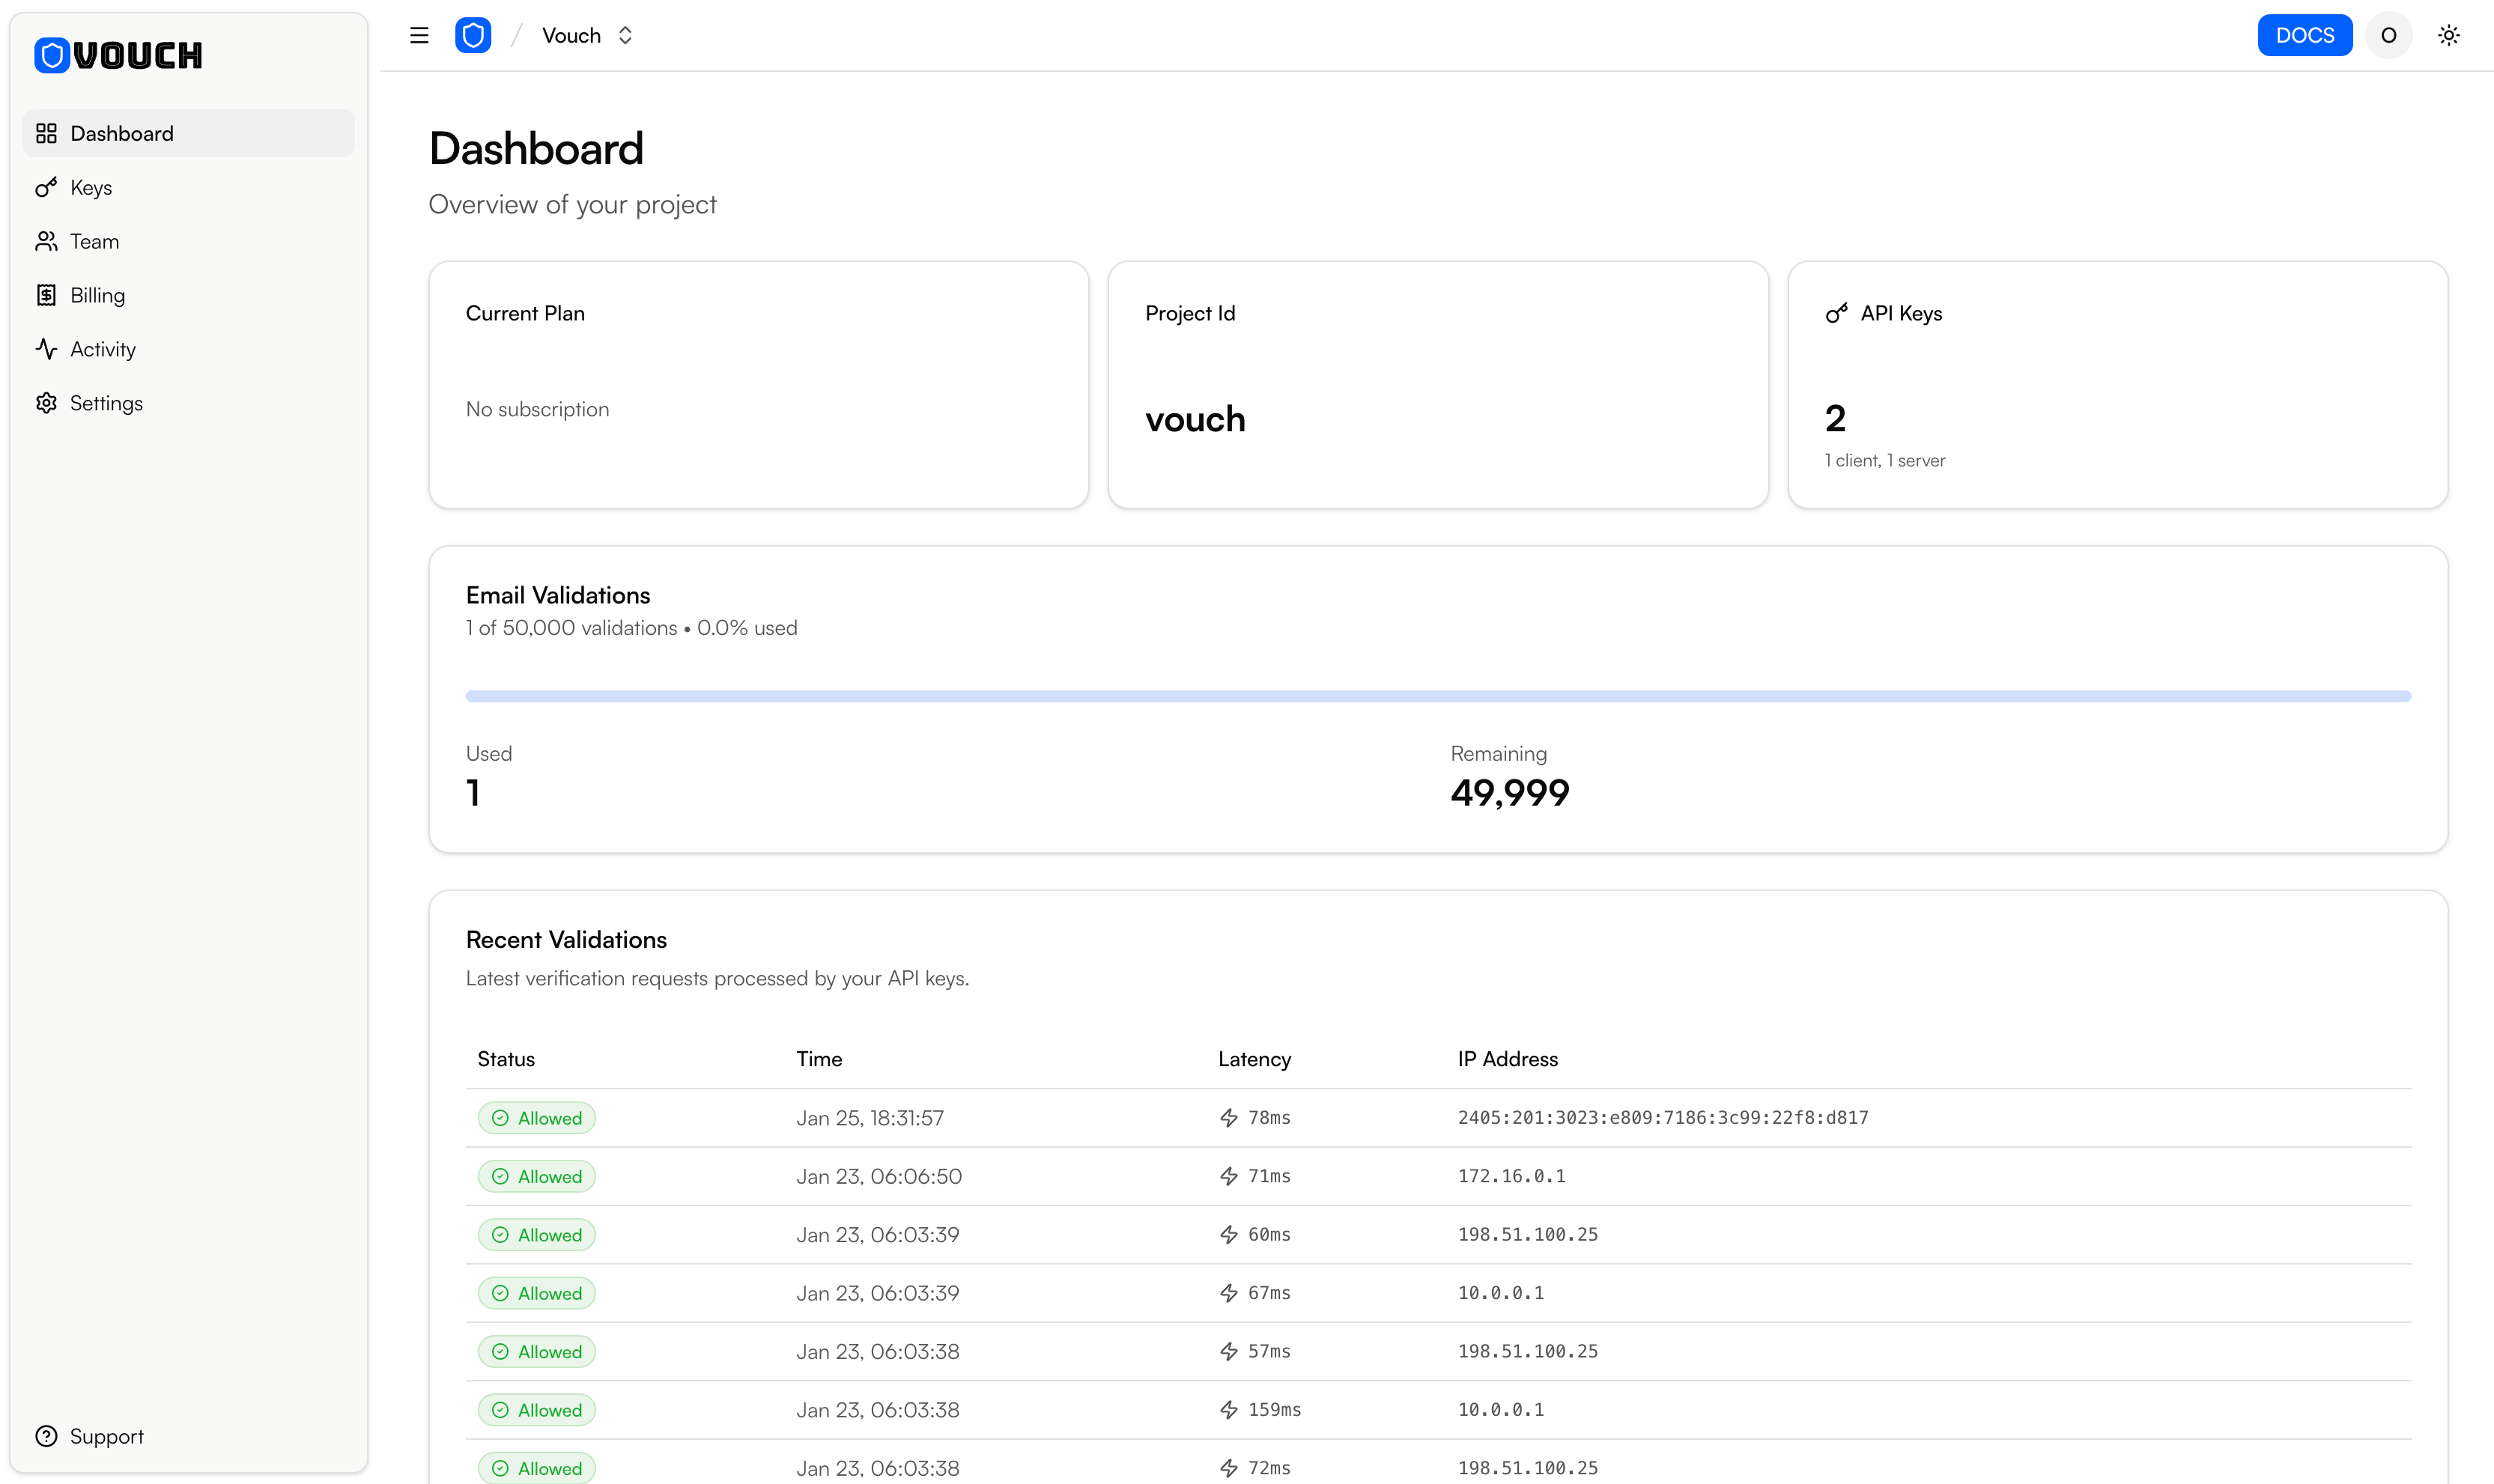
Task: Click the Activity pulse icon in the sidebar
Action: coord(46,349)
